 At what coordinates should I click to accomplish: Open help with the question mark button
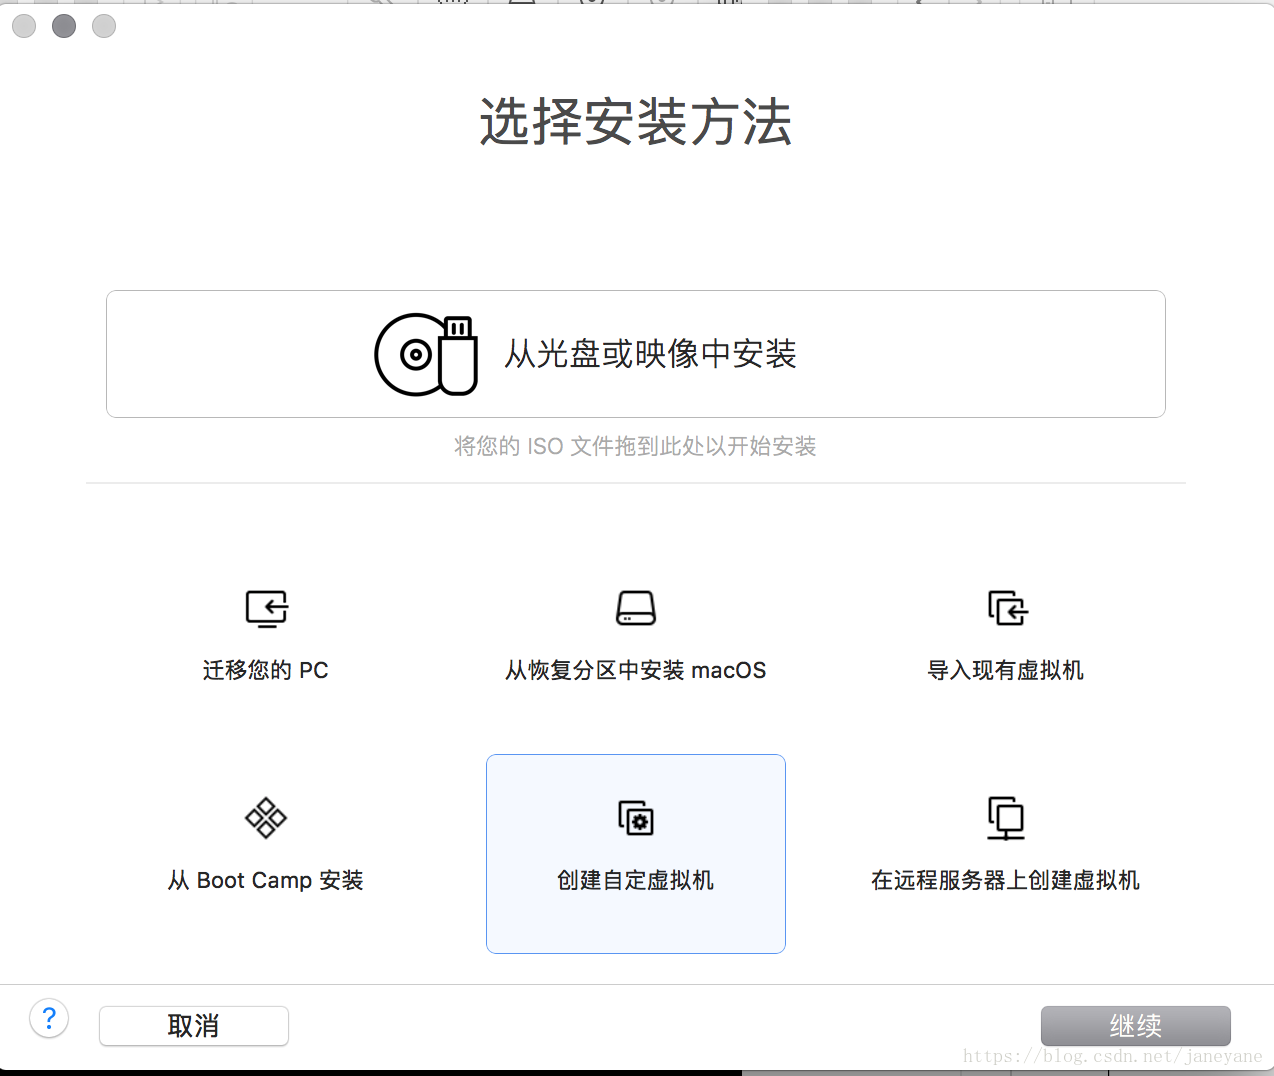[49, 1019]
